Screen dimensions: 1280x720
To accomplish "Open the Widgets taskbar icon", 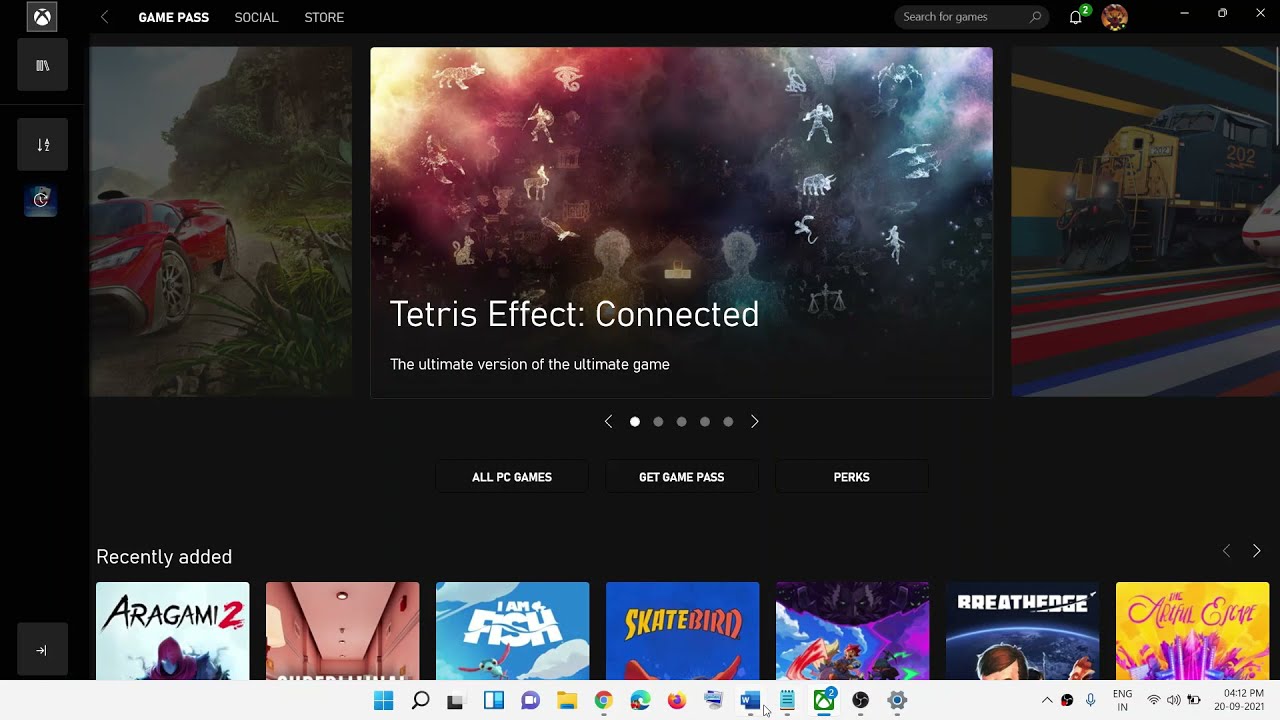I will (x=493, y=701).
